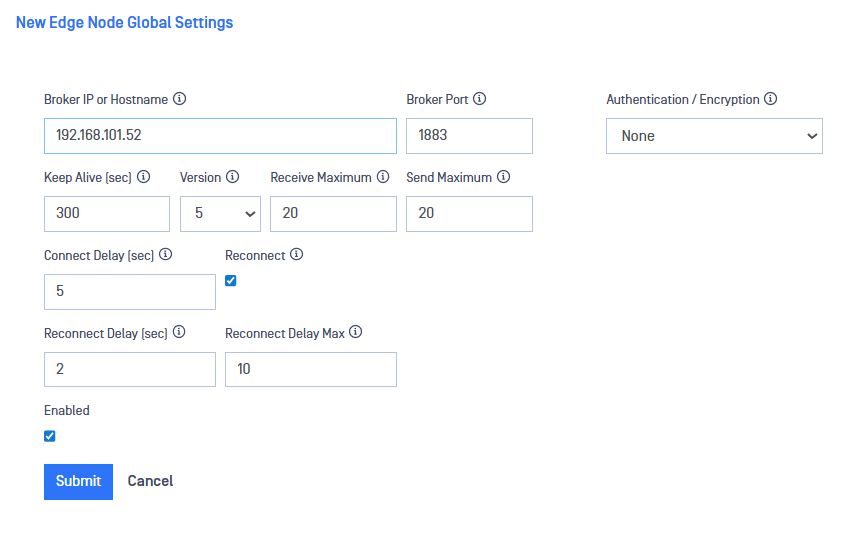Screen dimensions: 863x542
Task: Click info icon next to Broker IP or Hostname
Action: point(180,99)
